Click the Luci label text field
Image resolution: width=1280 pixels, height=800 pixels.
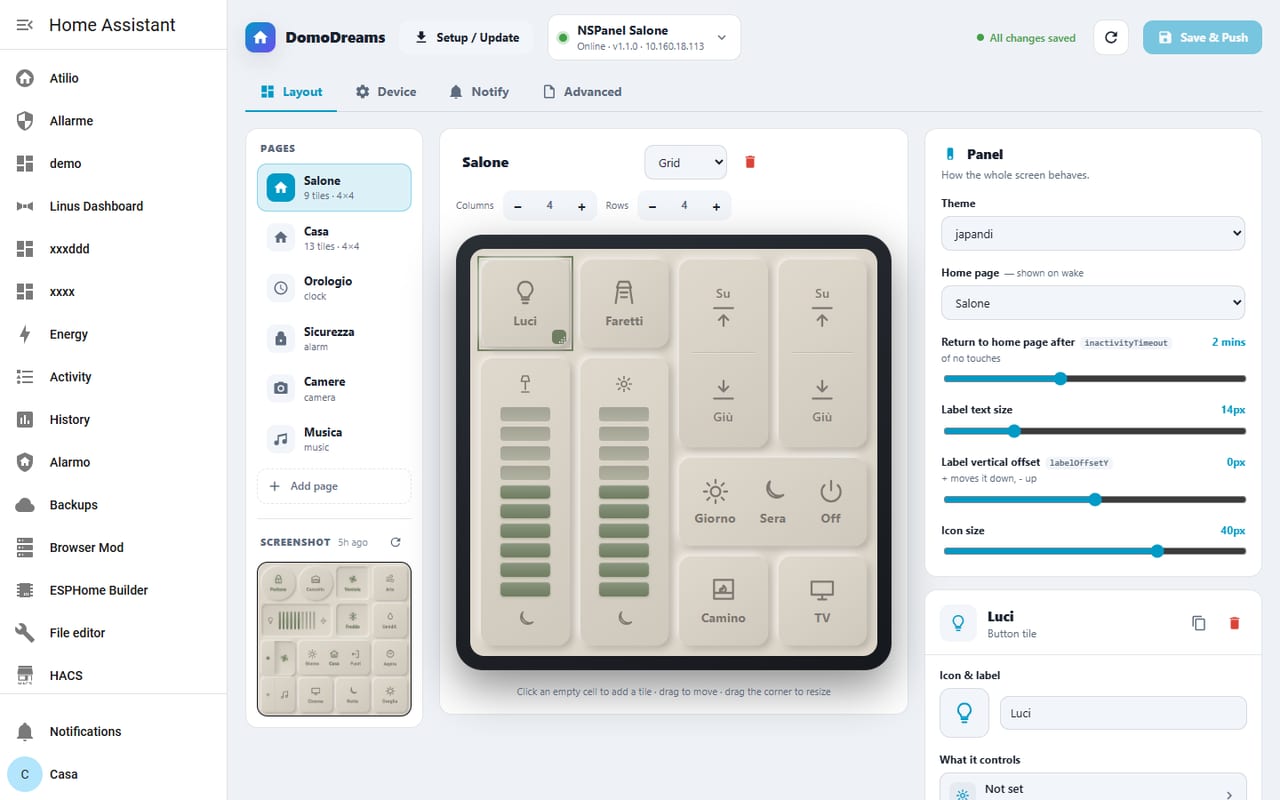coord(1123,713)
